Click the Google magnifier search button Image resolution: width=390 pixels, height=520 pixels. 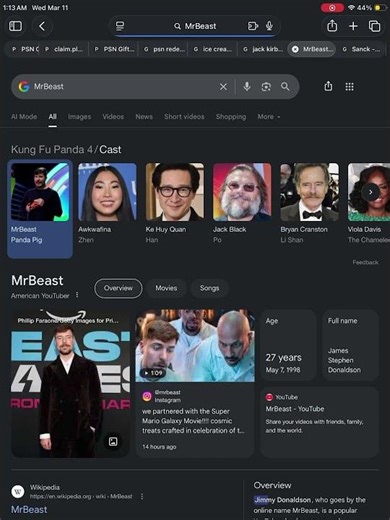pos(285,87)
